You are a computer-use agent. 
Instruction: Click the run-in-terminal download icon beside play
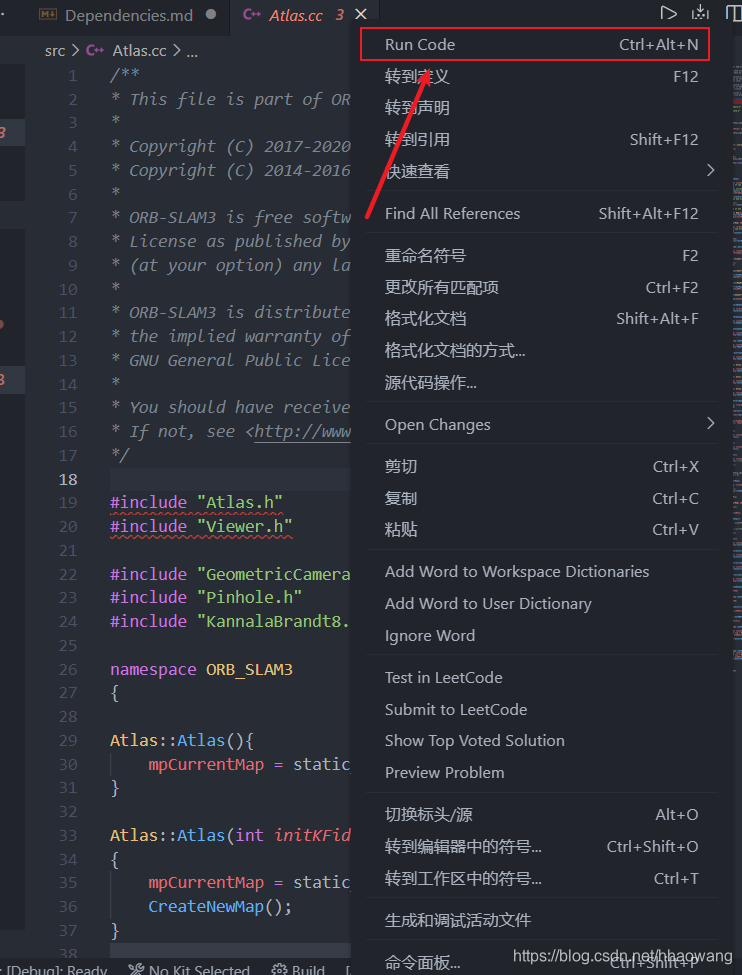click(700, 12)
